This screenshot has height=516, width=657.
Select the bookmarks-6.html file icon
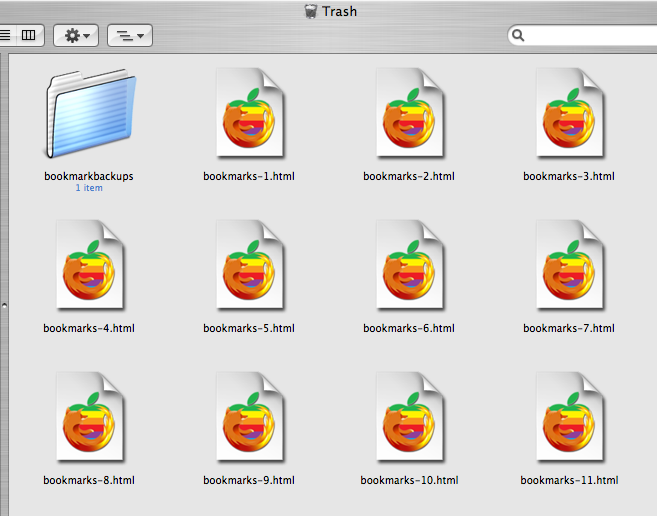click(x=410, y=265)
